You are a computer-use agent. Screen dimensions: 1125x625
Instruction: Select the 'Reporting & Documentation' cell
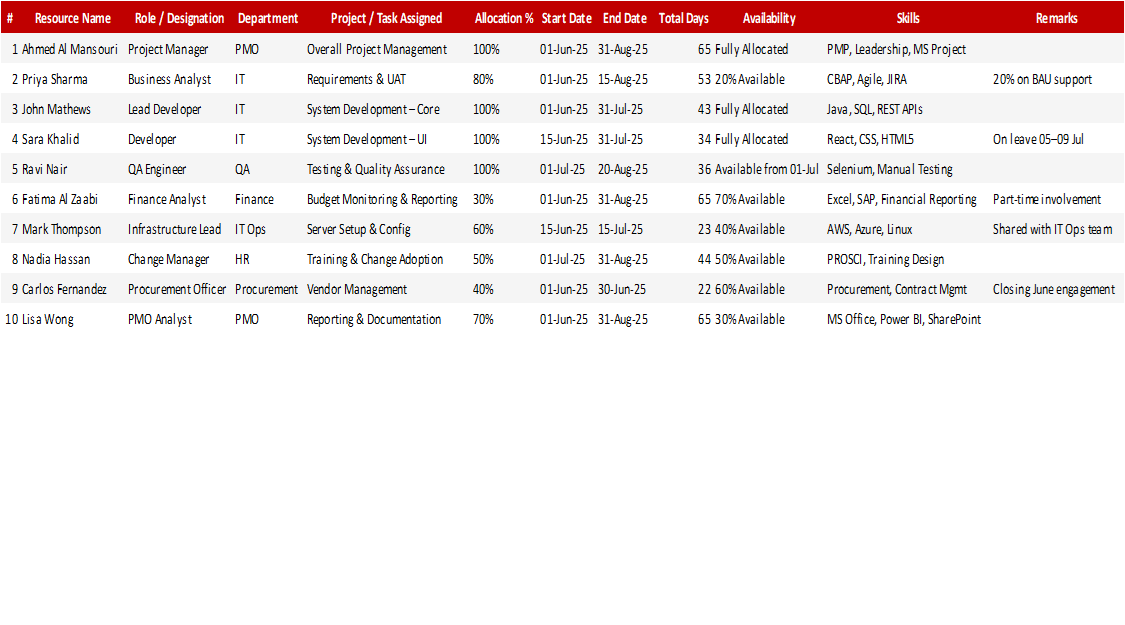tap(374, 320)
